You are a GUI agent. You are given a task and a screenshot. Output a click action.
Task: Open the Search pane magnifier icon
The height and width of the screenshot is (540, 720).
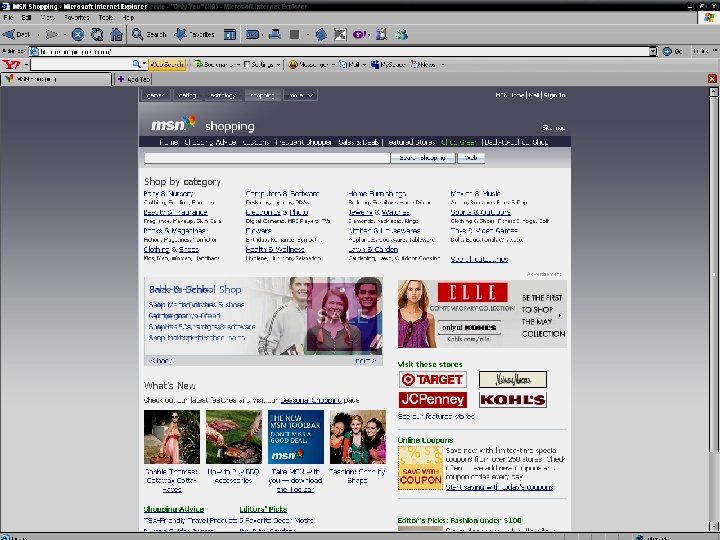click(137, 34)
